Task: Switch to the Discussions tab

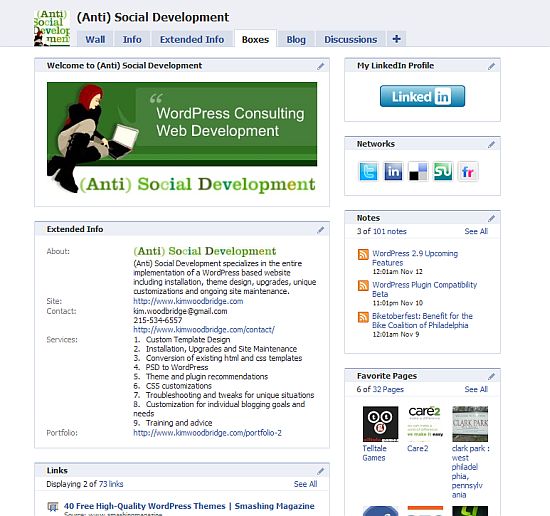Action: (350, 39)
